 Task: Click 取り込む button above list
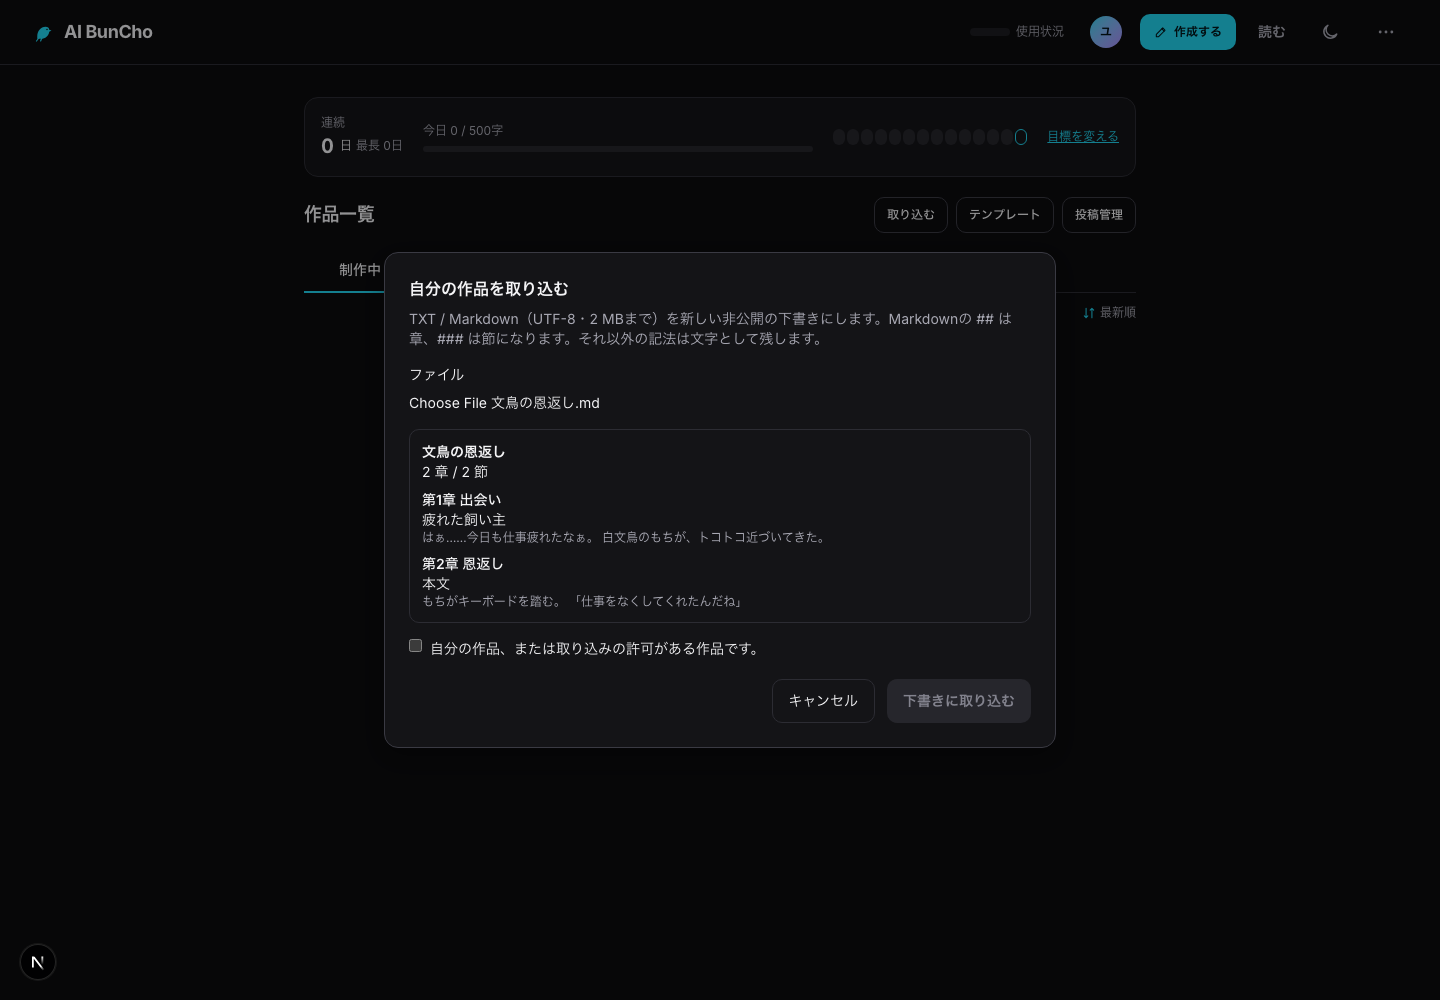click(x=911, y=215)
